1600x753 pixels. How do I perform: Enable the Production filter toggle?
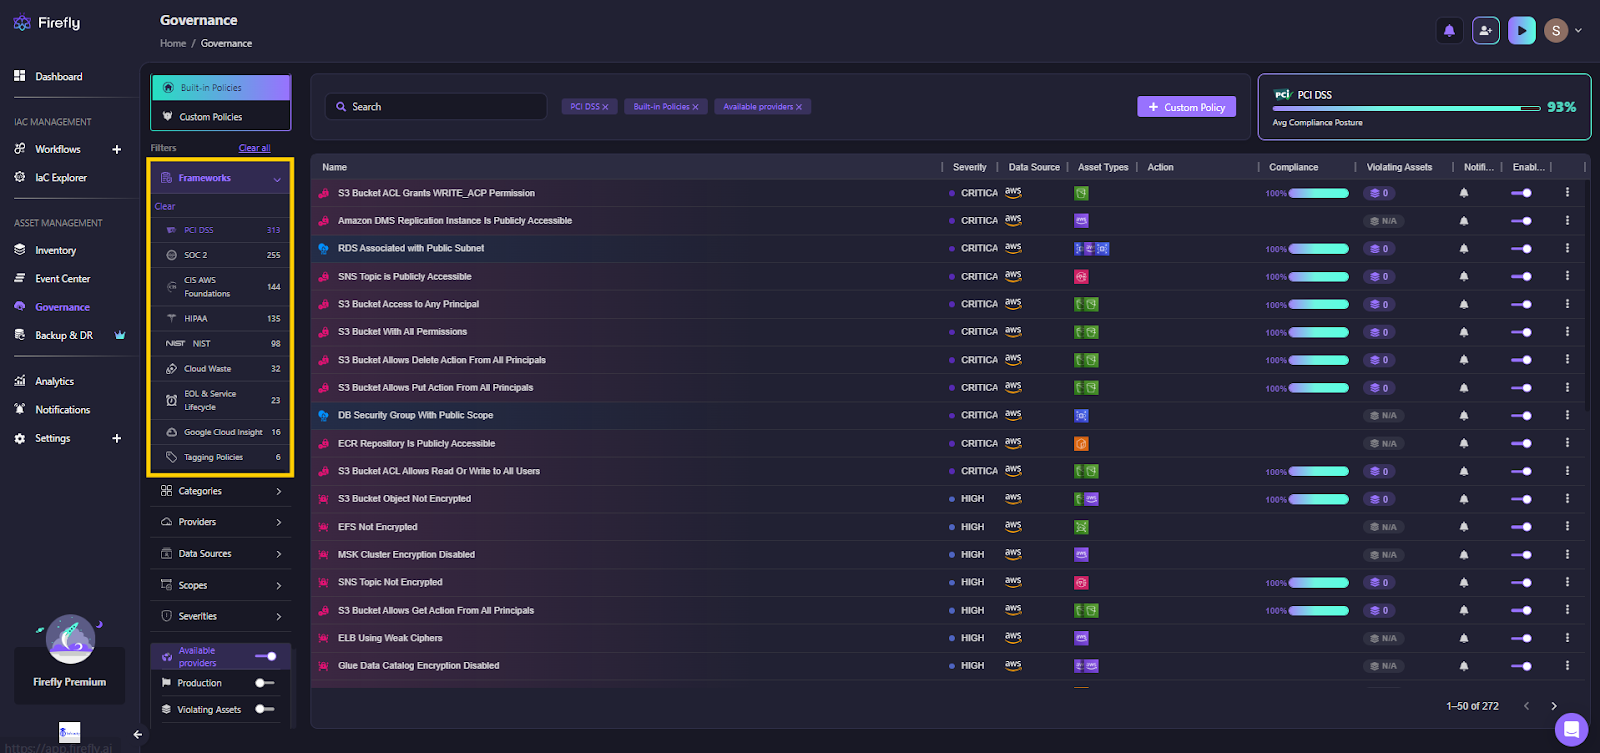click(264, 683)
